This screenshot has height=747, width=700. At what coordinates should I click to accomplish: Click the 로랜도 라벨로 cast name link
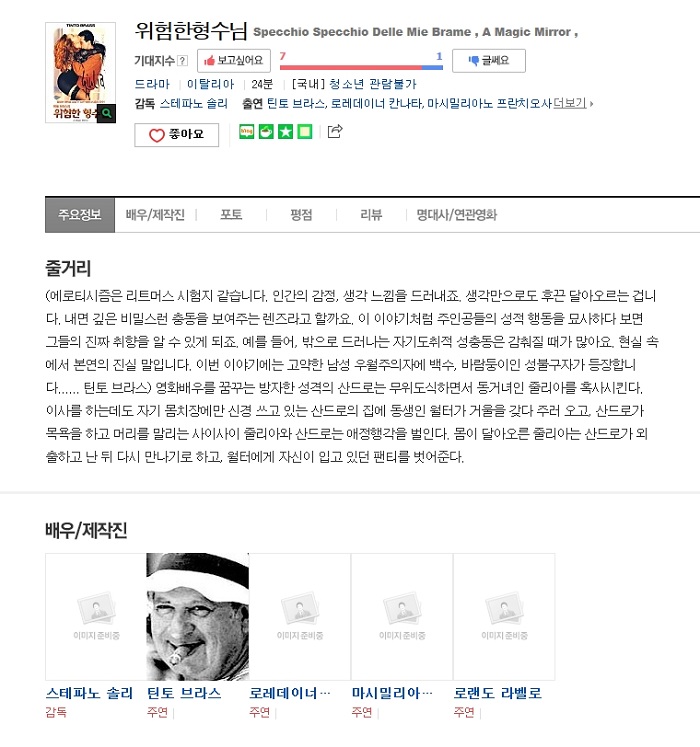pos(497,693)
